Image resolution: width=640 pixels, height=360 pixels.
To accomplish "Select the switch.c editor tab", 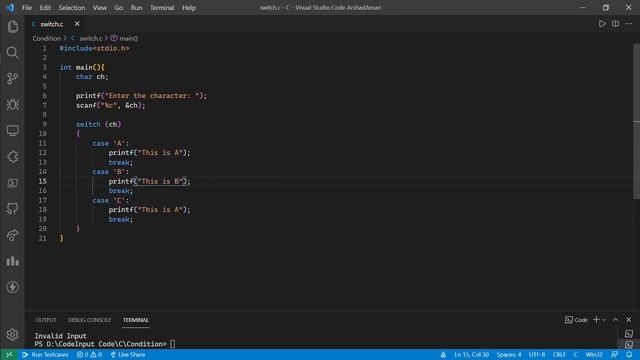I will point(51,24).
